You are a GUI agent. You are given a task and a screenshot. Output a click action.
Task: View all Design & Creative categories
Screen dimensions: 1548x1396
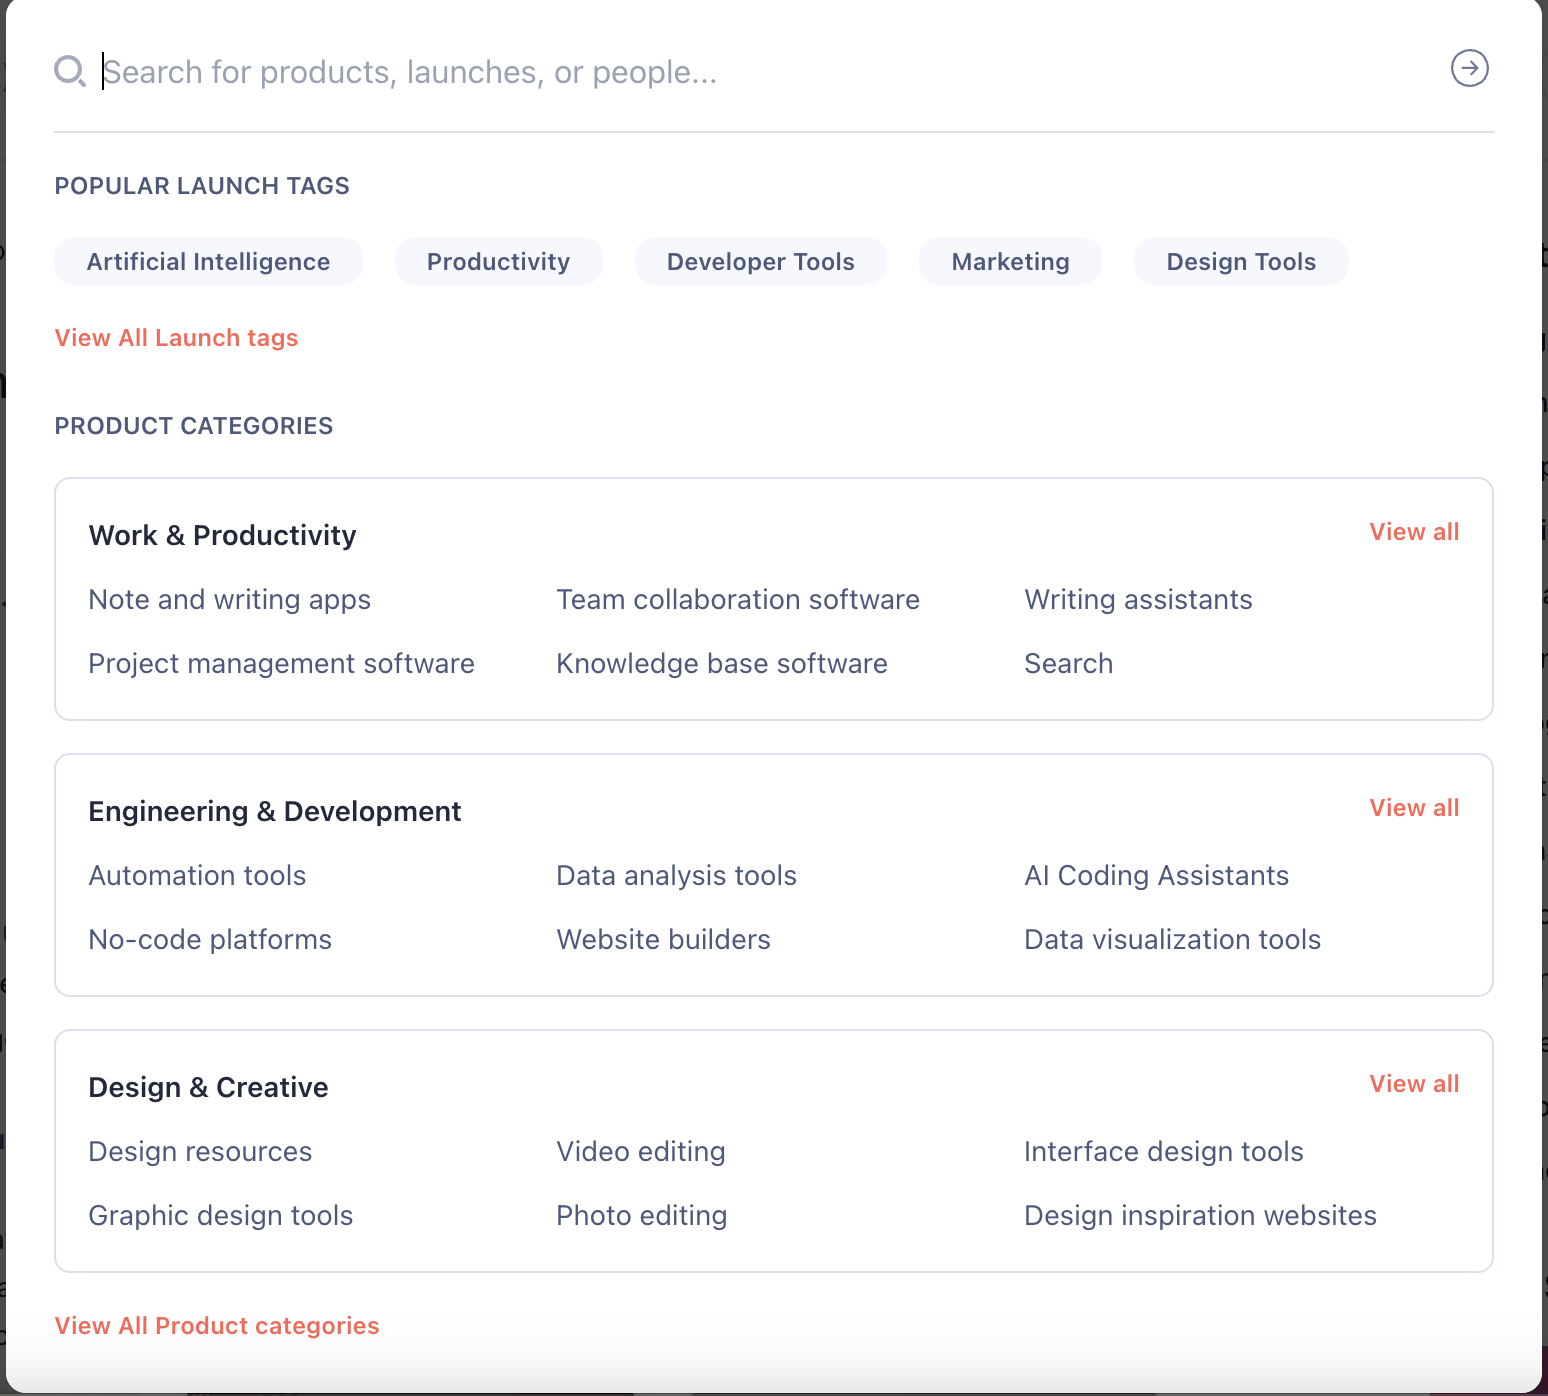tap(1414, 1084)
